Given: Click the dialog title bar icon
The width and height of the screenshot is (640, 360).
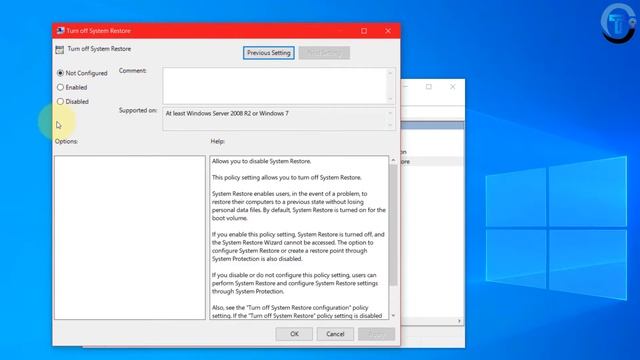Looking at the screenshot, I should (60, 31).
